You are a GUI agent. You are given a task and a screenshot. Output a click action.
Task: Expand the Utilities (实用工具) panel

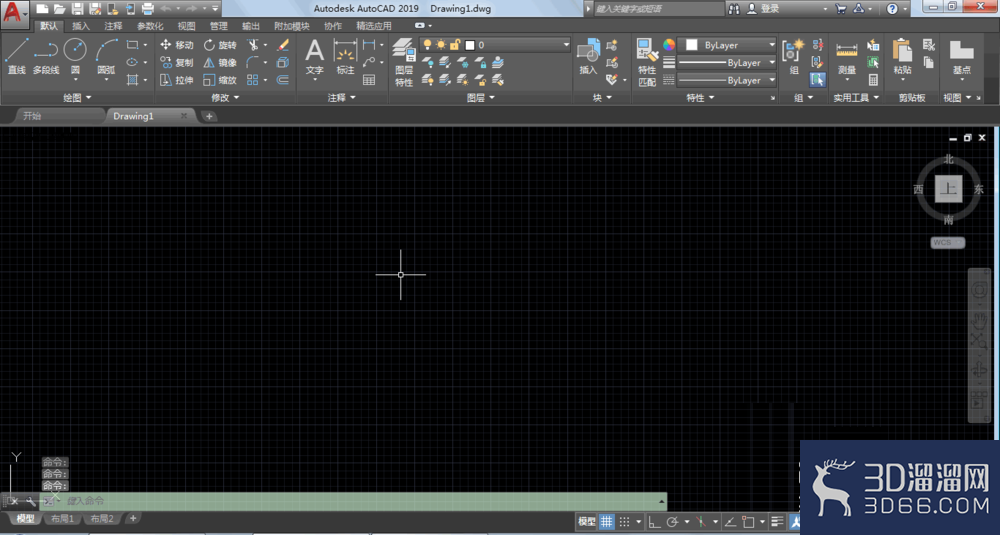coord(856,98)
